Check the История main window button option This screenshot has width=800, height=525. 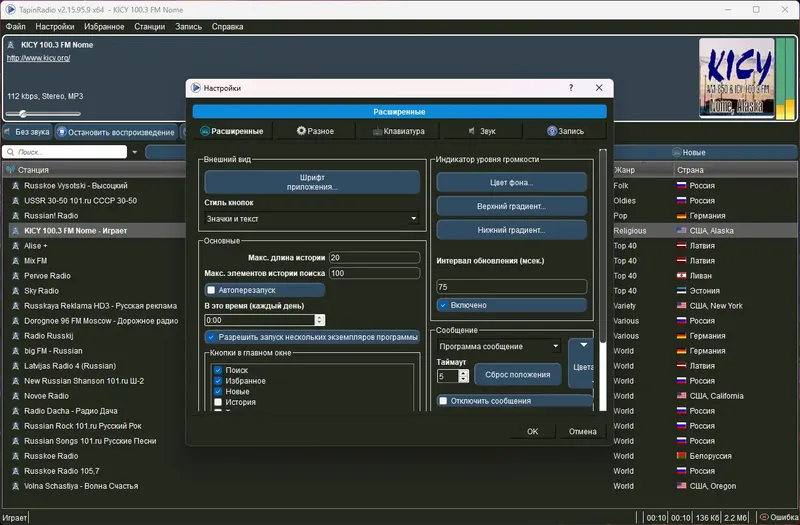(218, 402)
